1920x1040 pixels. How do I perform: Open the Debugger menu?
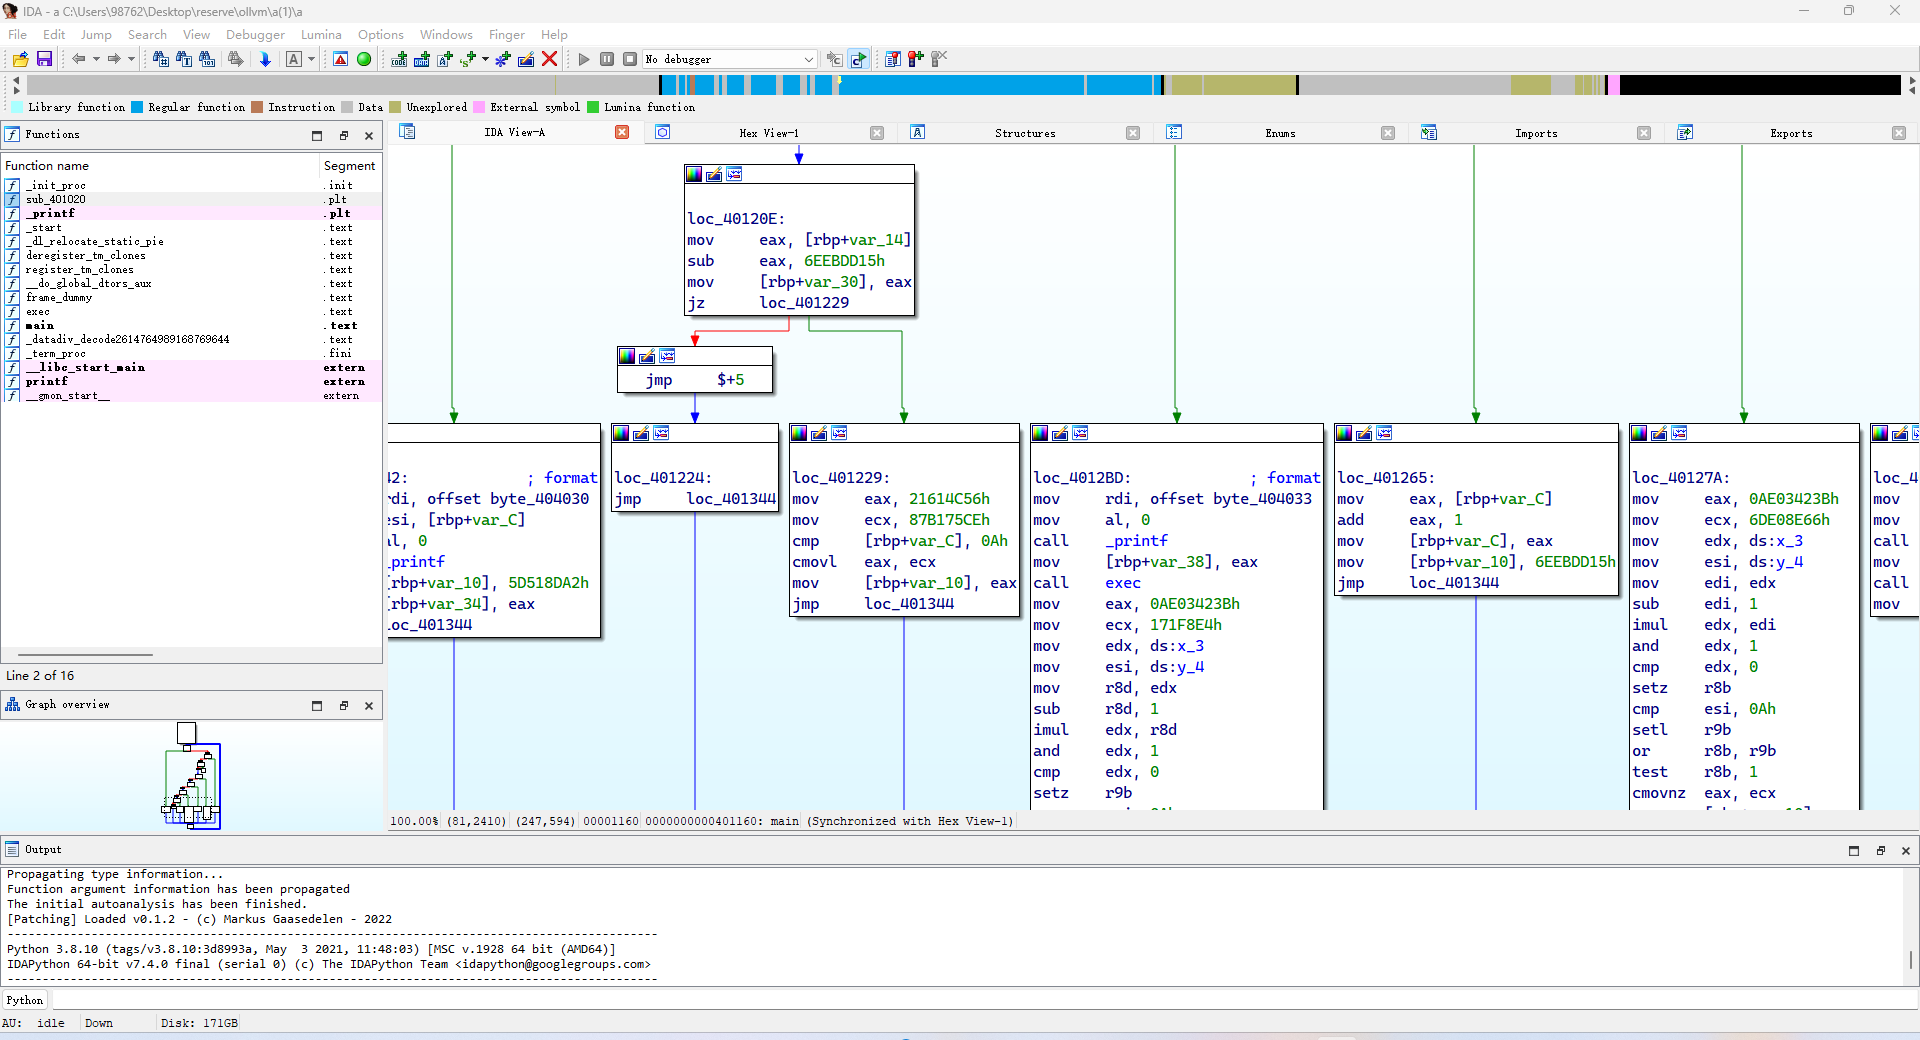tap(255, 34)
